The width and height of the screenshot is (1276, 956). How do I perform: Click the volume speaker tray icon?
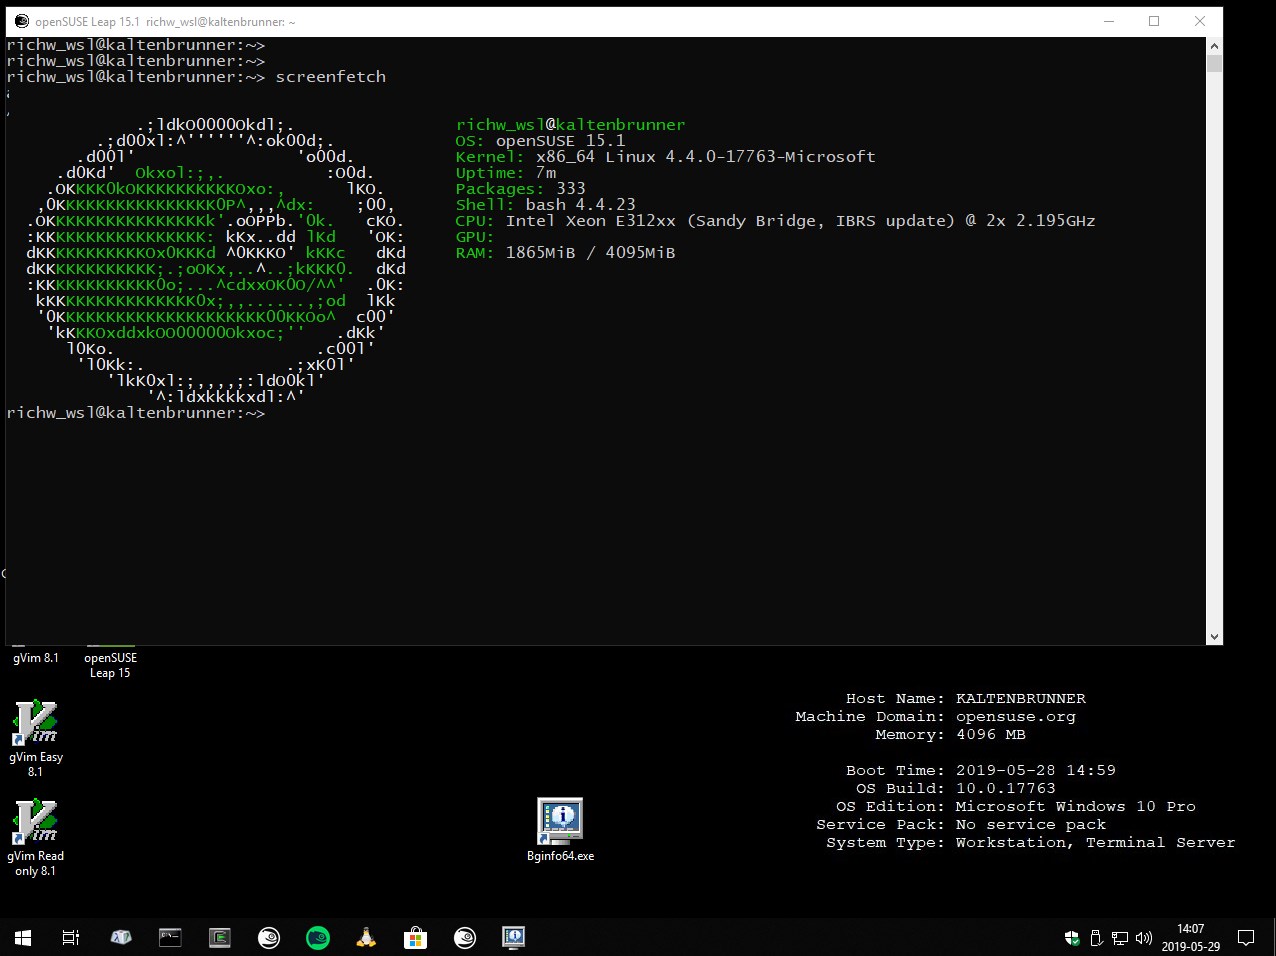click(x=1144, y=938)
